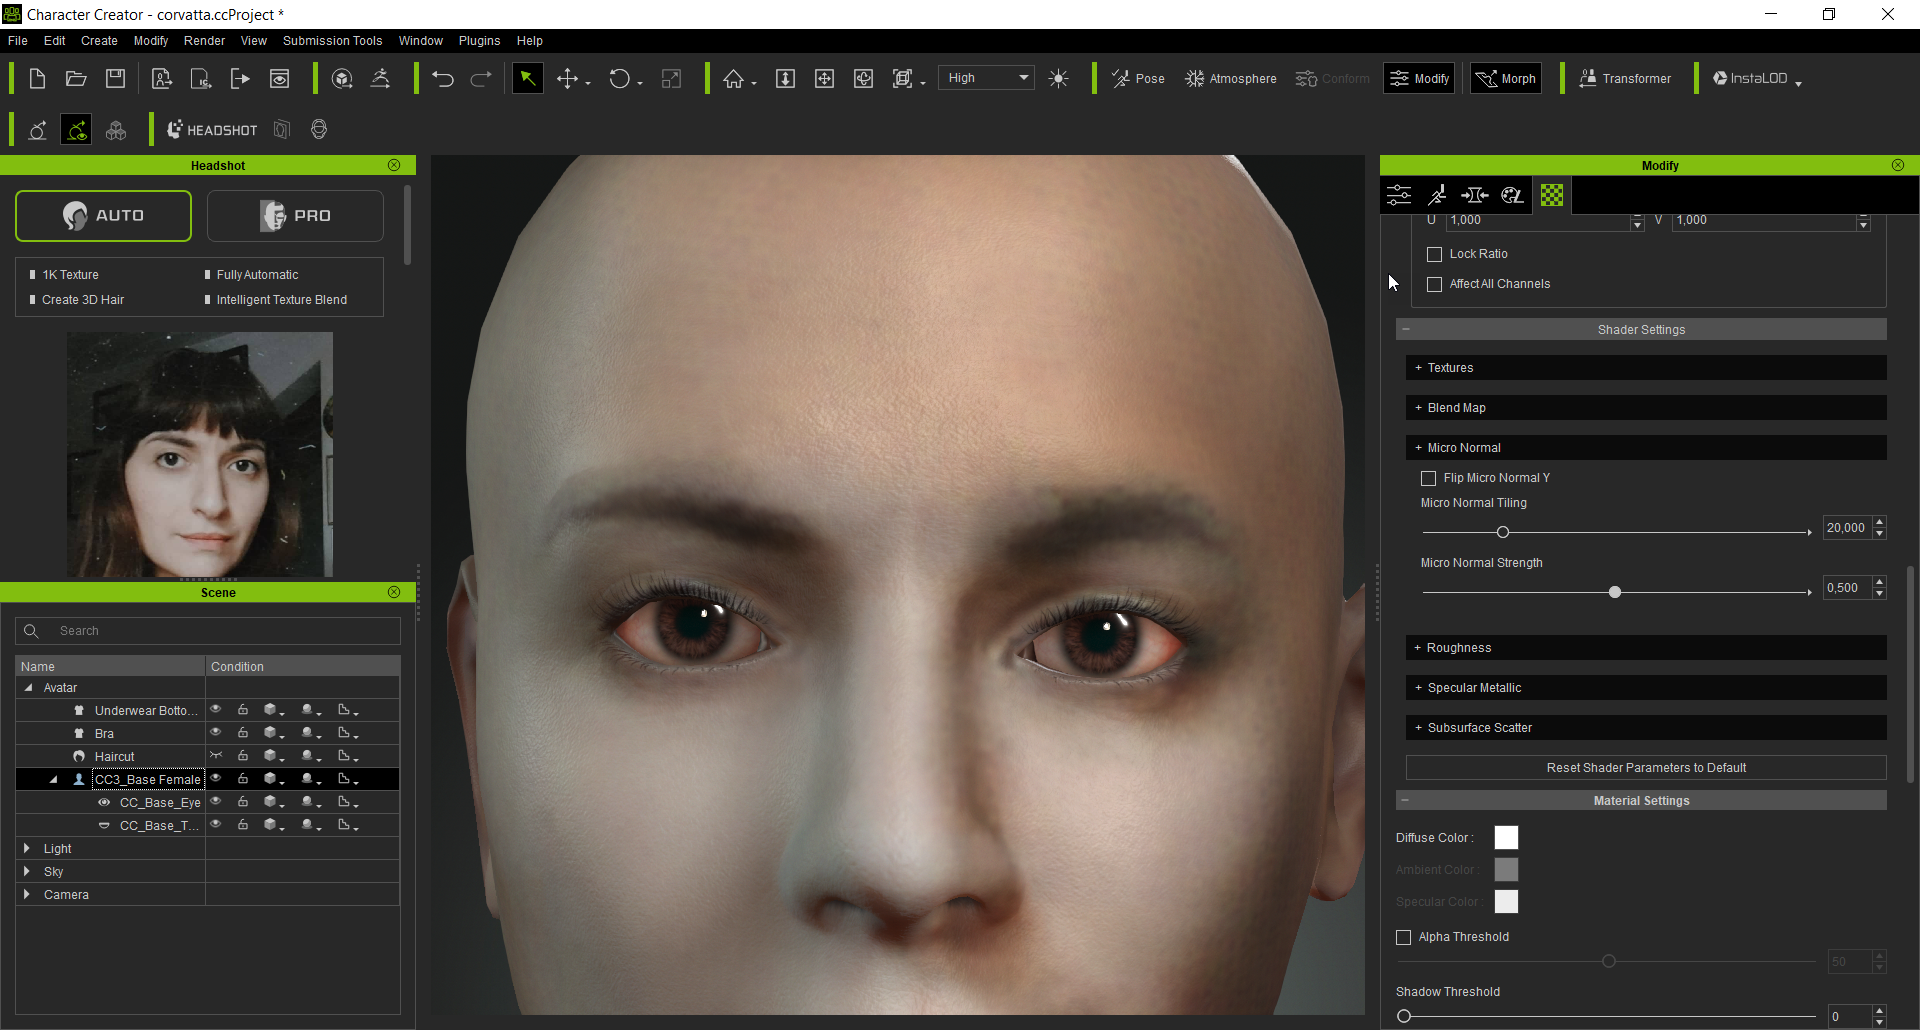Viewport: 1920px width, 1030px height.
Task: Expand the Subsurface Scatter section
Action: click(x=1646, y=728)
